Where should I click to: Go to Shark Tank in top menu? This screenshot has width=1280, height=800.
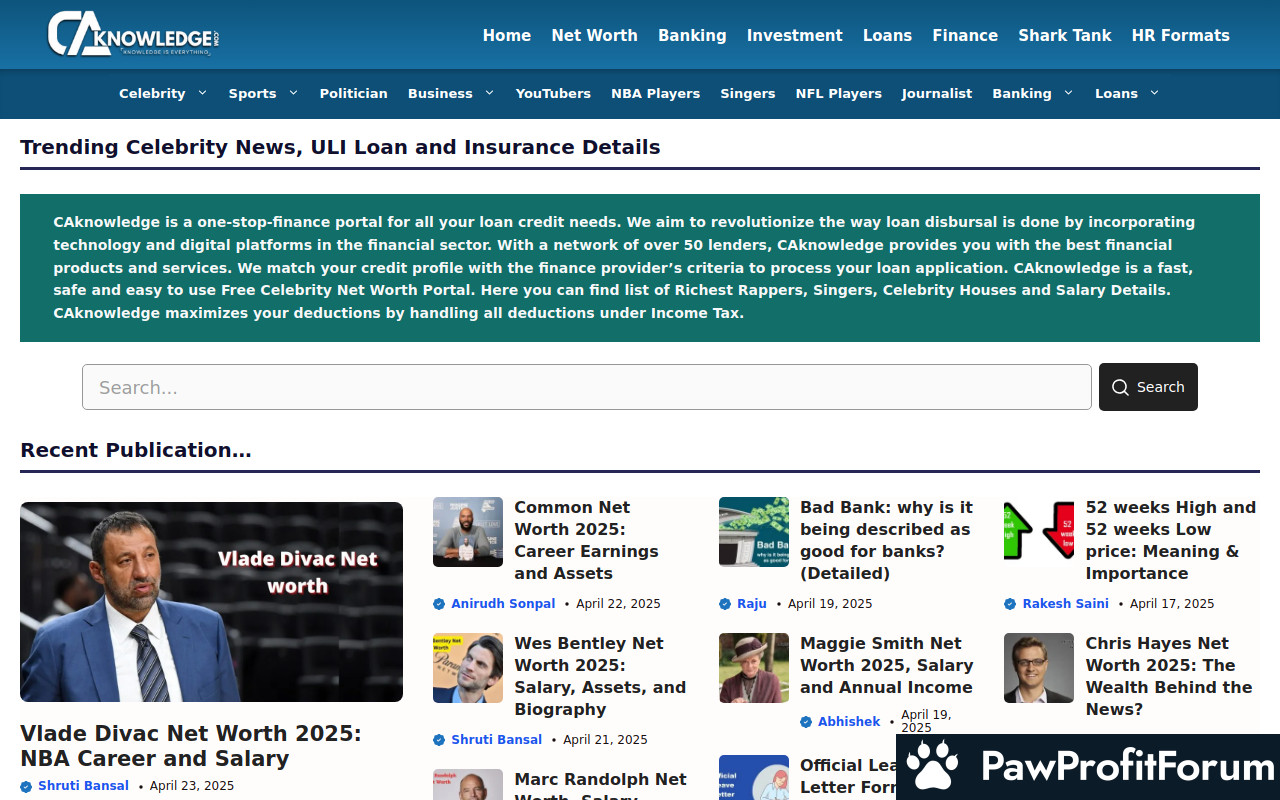[1064, 35]
